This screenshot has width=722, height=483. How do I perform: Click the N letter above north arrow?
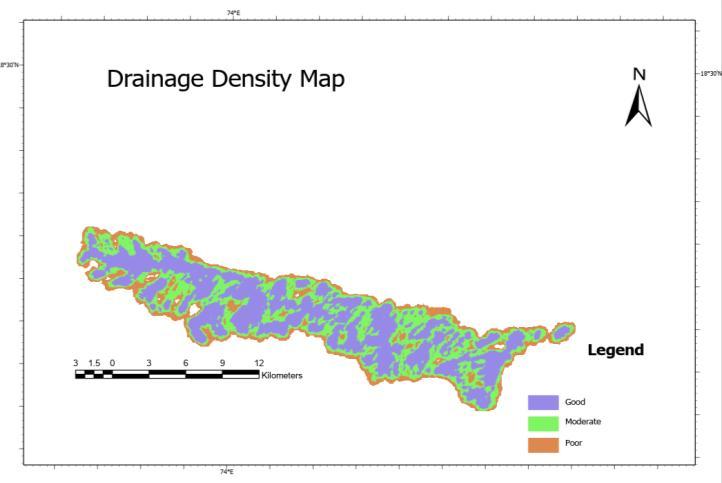(639, 75)
